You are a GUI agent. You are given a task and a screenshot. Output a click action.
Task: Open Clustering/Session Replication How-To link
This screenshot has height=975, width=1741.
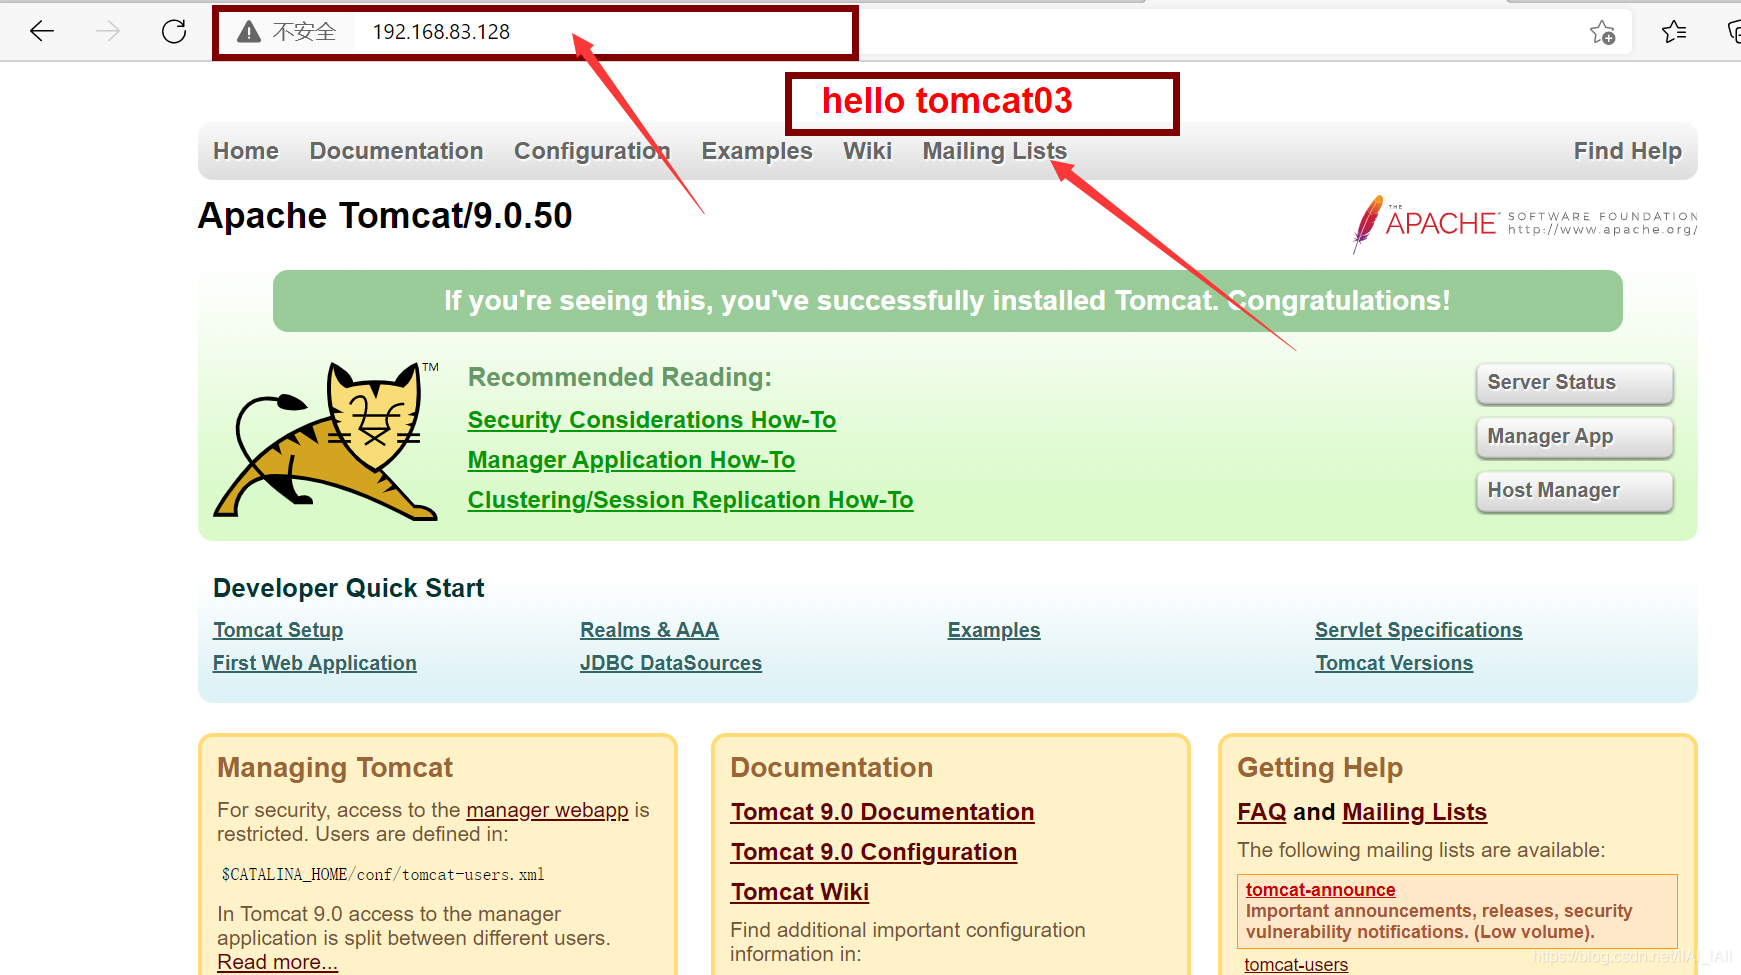690,500
